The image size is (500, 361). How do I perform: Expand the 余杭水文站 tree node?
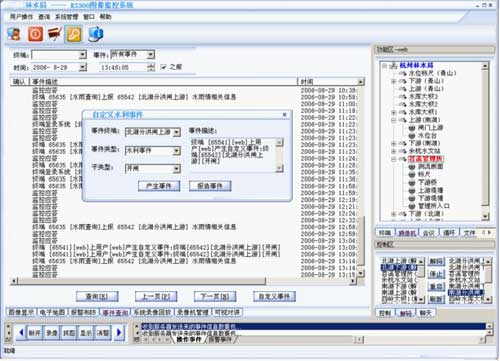[394, 151]
